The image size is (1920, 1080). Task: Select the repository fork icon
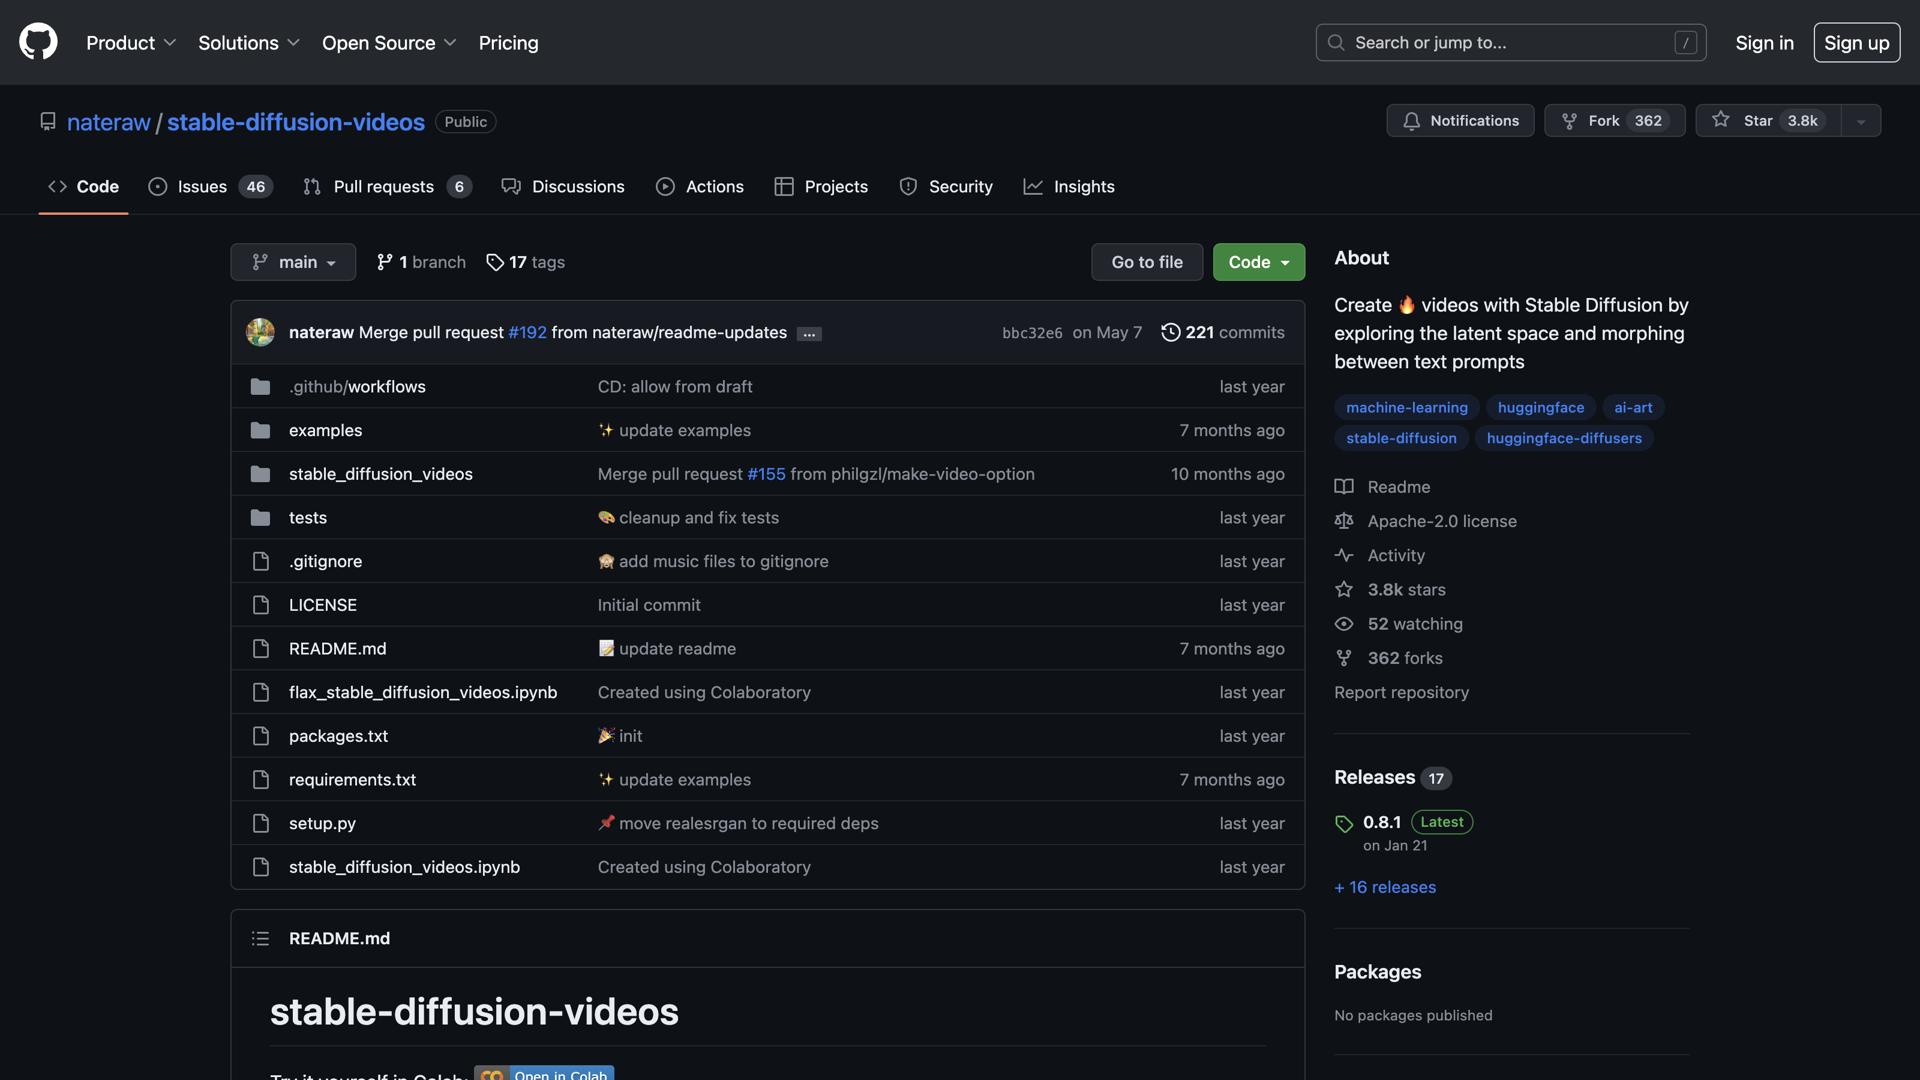point(1568,120)
